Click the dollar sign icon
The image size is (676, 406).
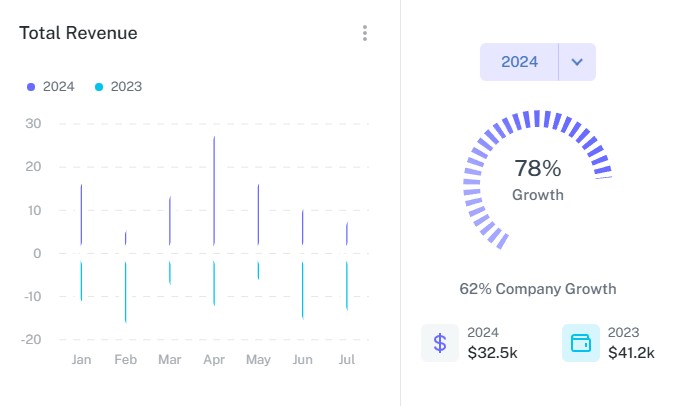440,343
